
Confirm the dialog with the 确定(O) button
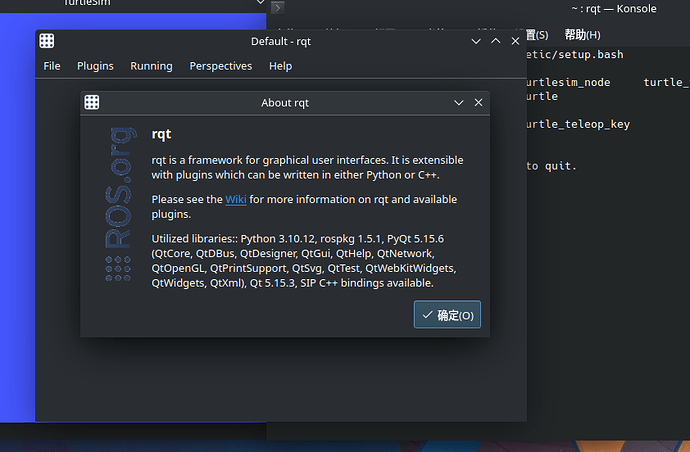coord(447,315)
